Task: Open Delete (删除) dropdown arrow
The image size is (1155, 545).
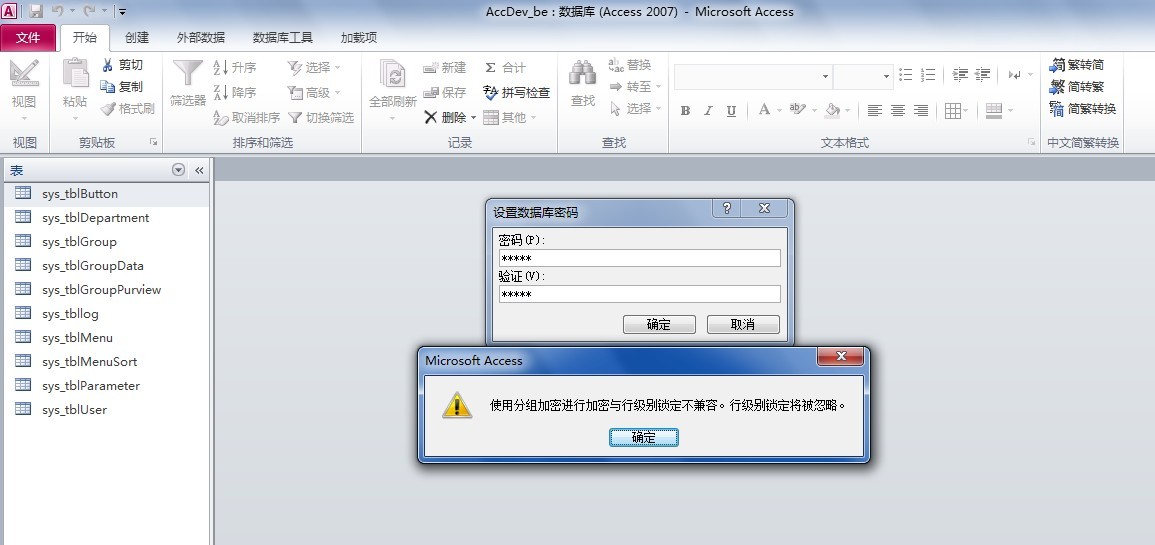Action: [473, 118]
